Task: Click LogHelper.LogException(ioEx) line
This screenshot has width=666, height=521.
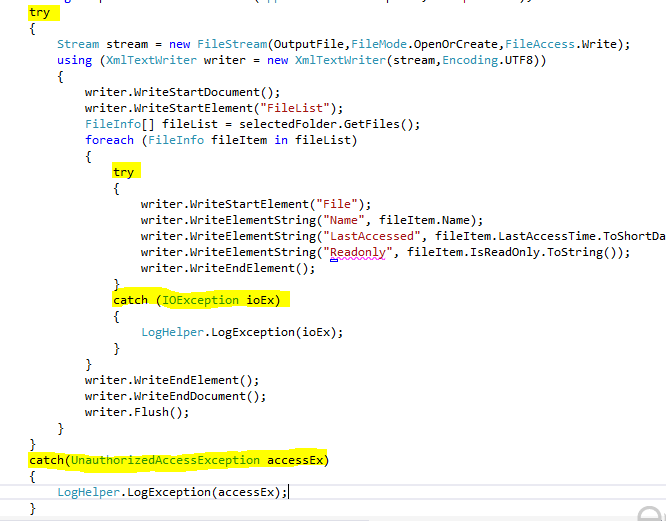Action: pyautogui.click(x=242, y=332)
